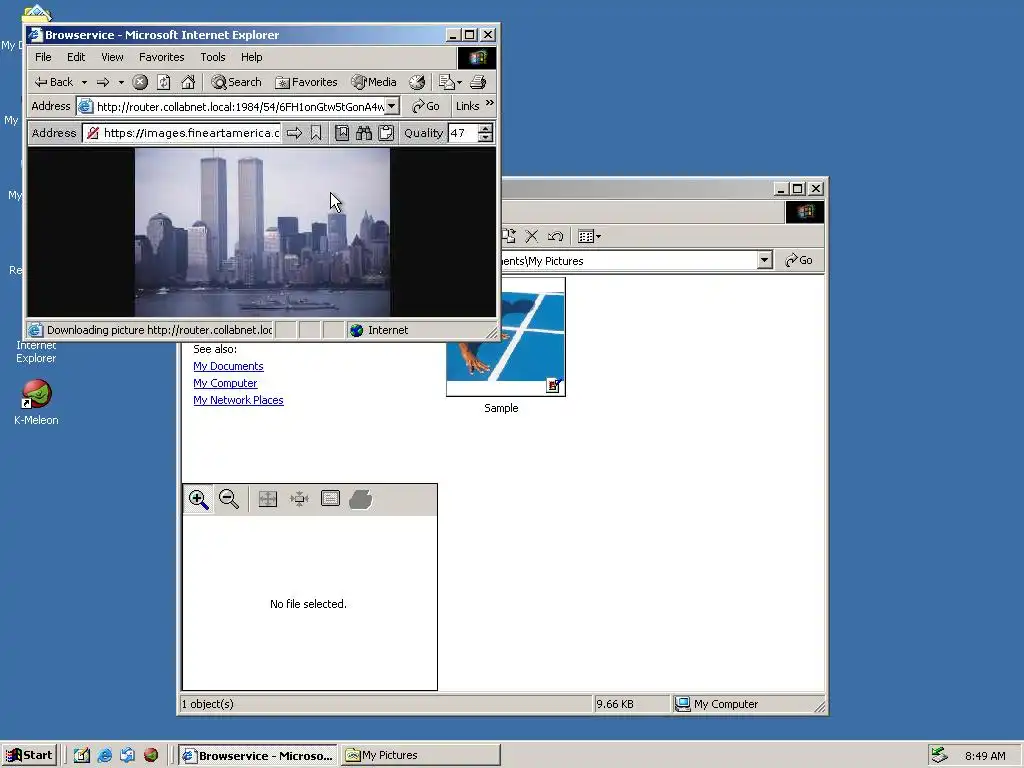Click the Mail icon in IE toolbar
Image resolution: width=1024 pixels, height=768 pixels.
tap(450, 82)
